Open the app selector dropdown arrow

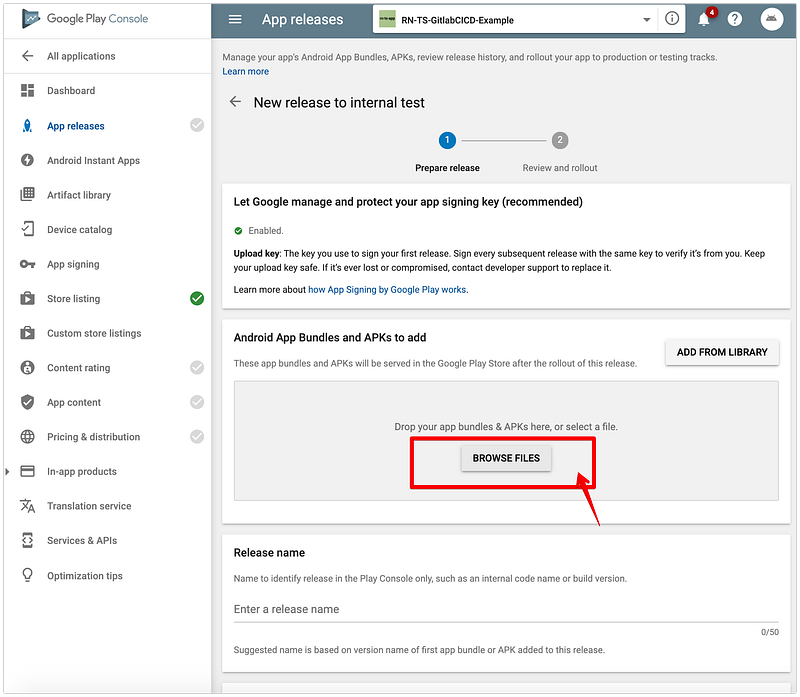pyautogui.click(x=646, y=20)
